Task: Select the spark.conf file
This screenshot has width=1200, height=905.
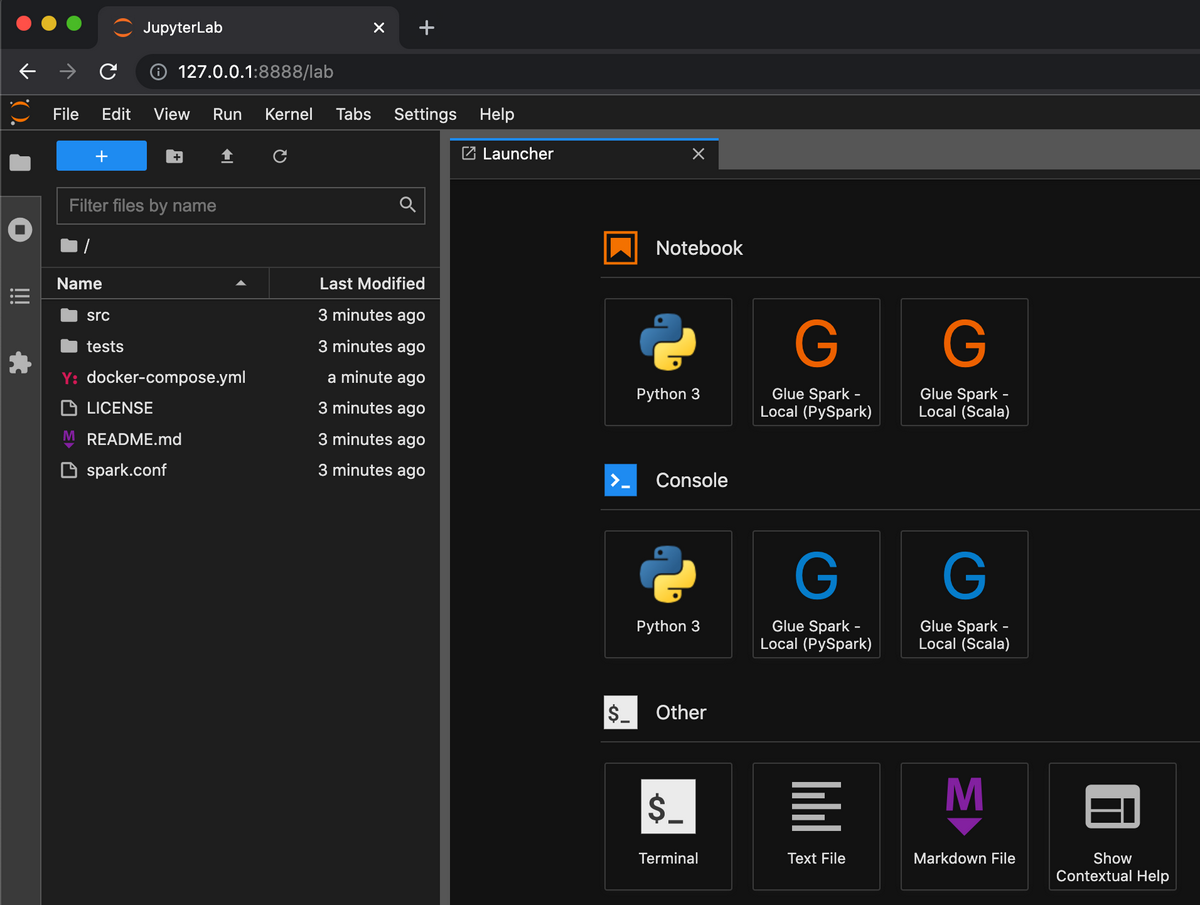Action: [241, 470]
